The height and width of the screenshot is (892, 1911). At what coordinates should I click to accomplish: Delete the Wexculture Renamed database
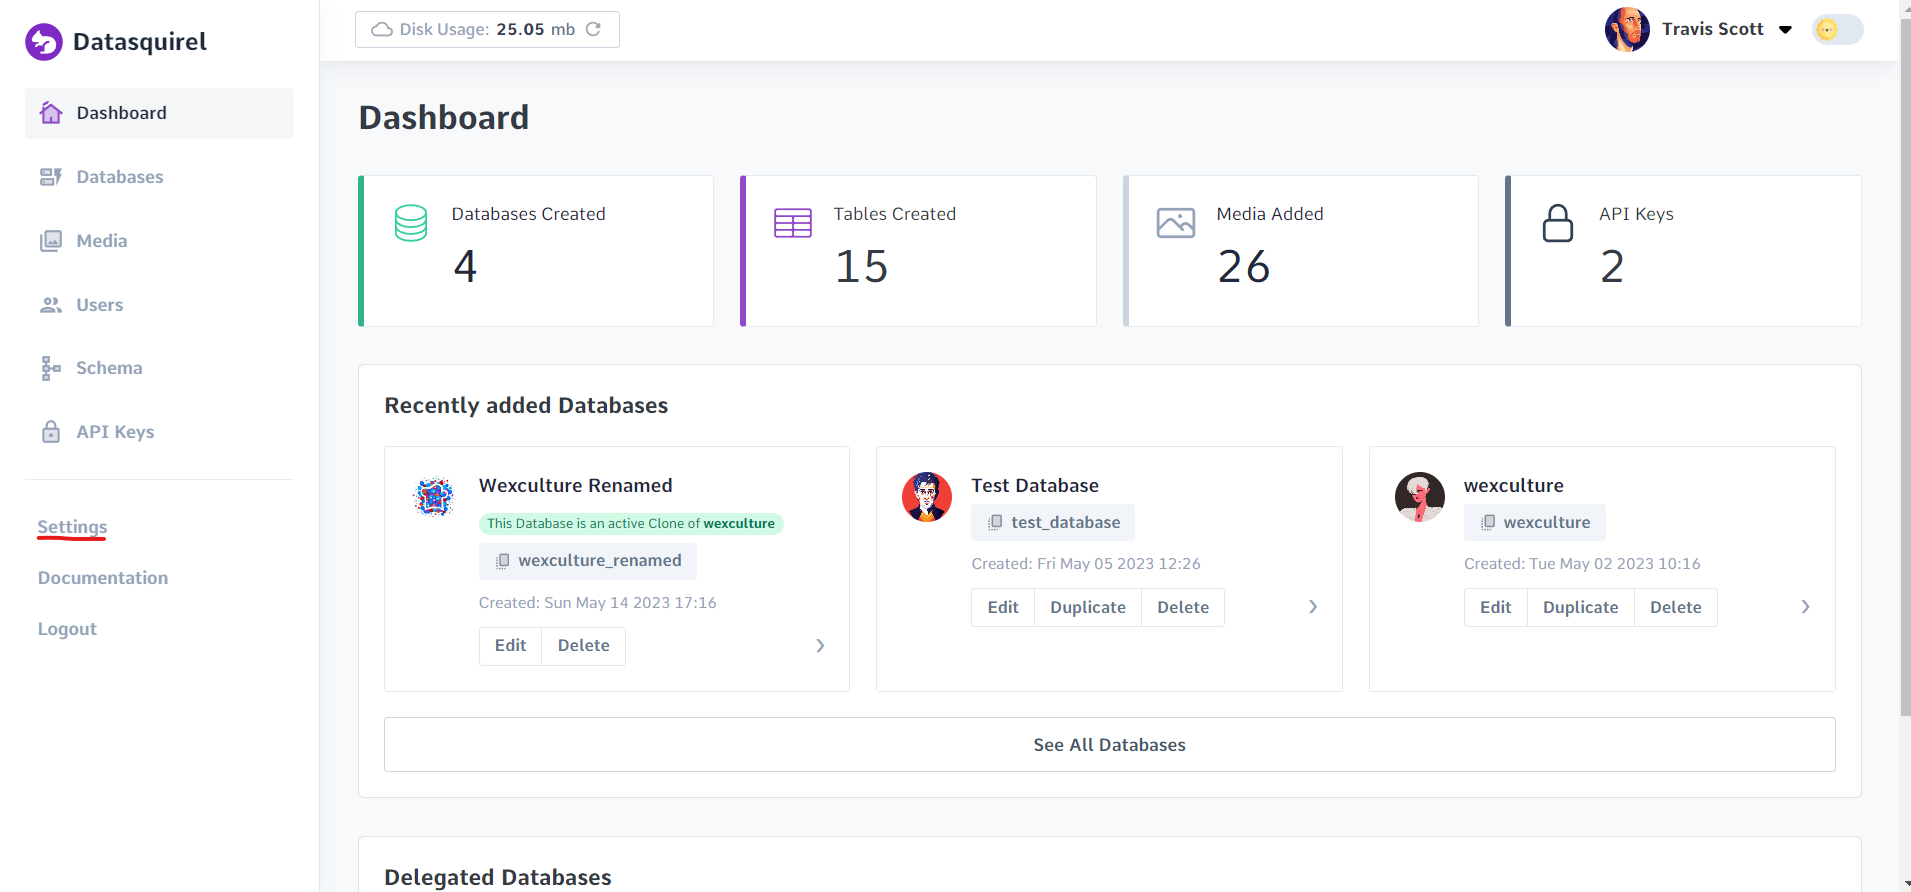(x=584, y=646)
